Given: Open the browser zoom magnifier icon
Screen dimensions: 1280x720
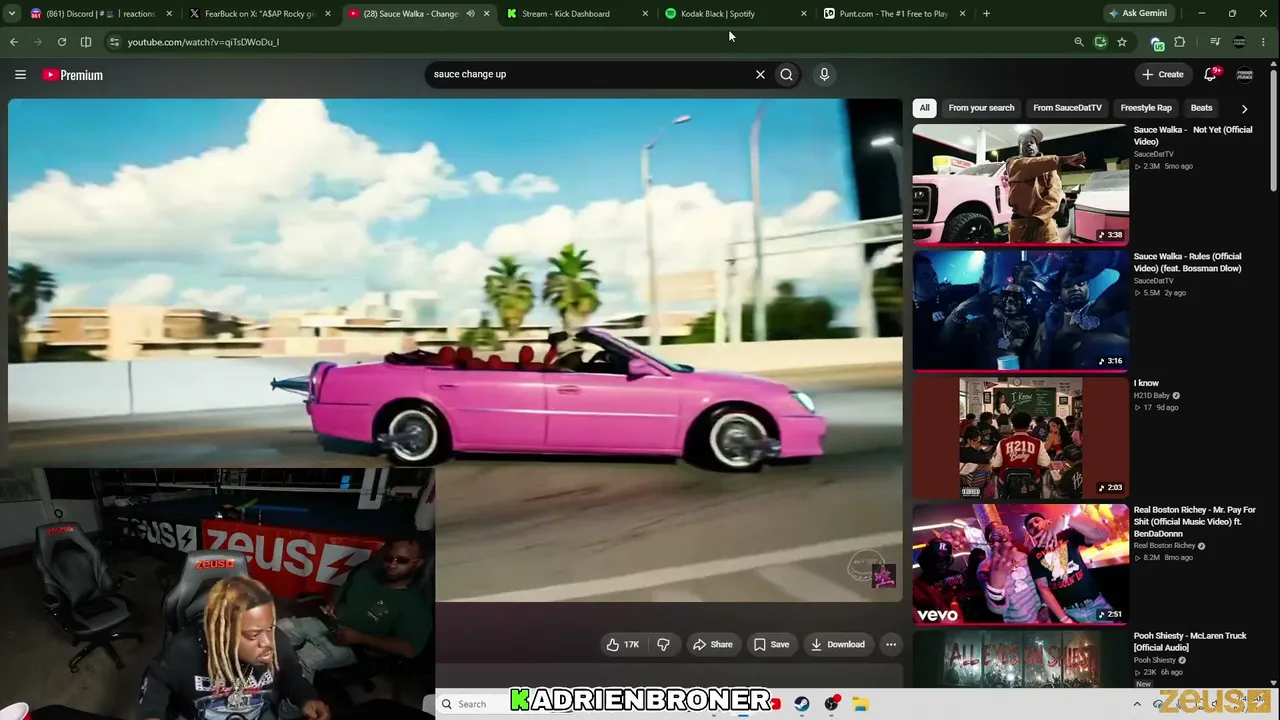Looking at the screenshot, I should click(x=1078, y=42).
